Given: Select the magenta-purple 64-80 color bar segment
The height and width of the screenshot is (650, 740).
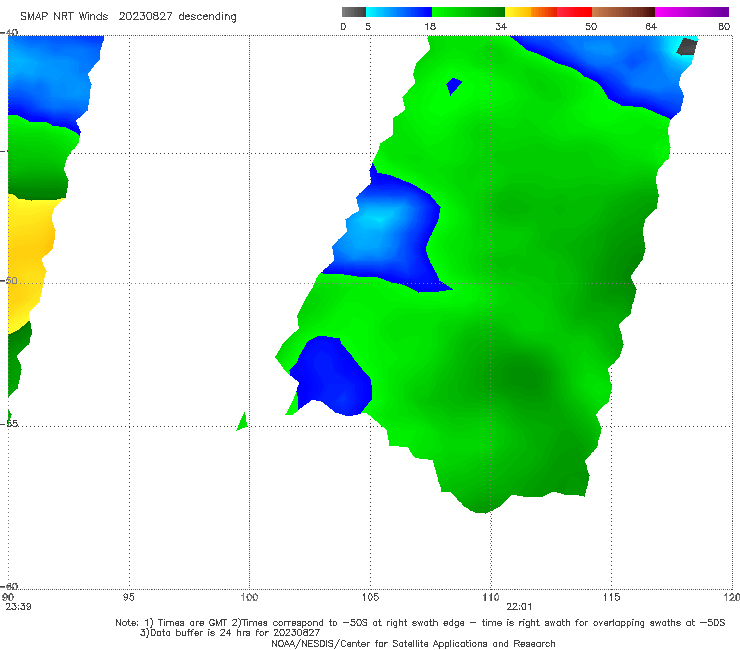Looking at the screenshot, I should click(x=692, y=12).
